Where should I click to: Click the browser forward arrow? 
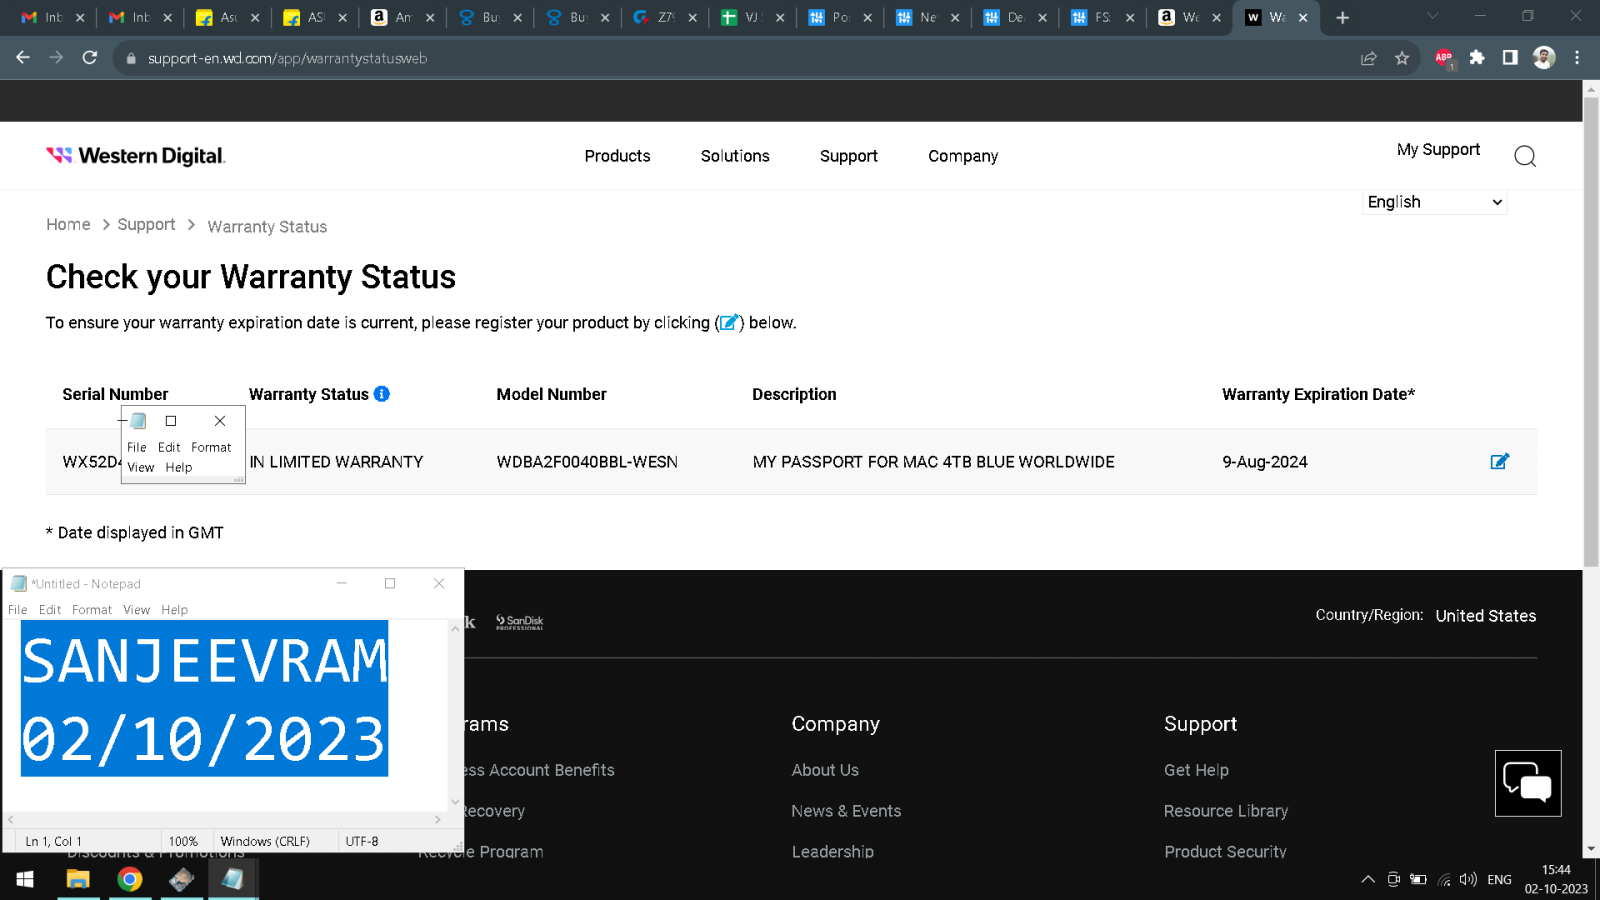coord(56,58)
